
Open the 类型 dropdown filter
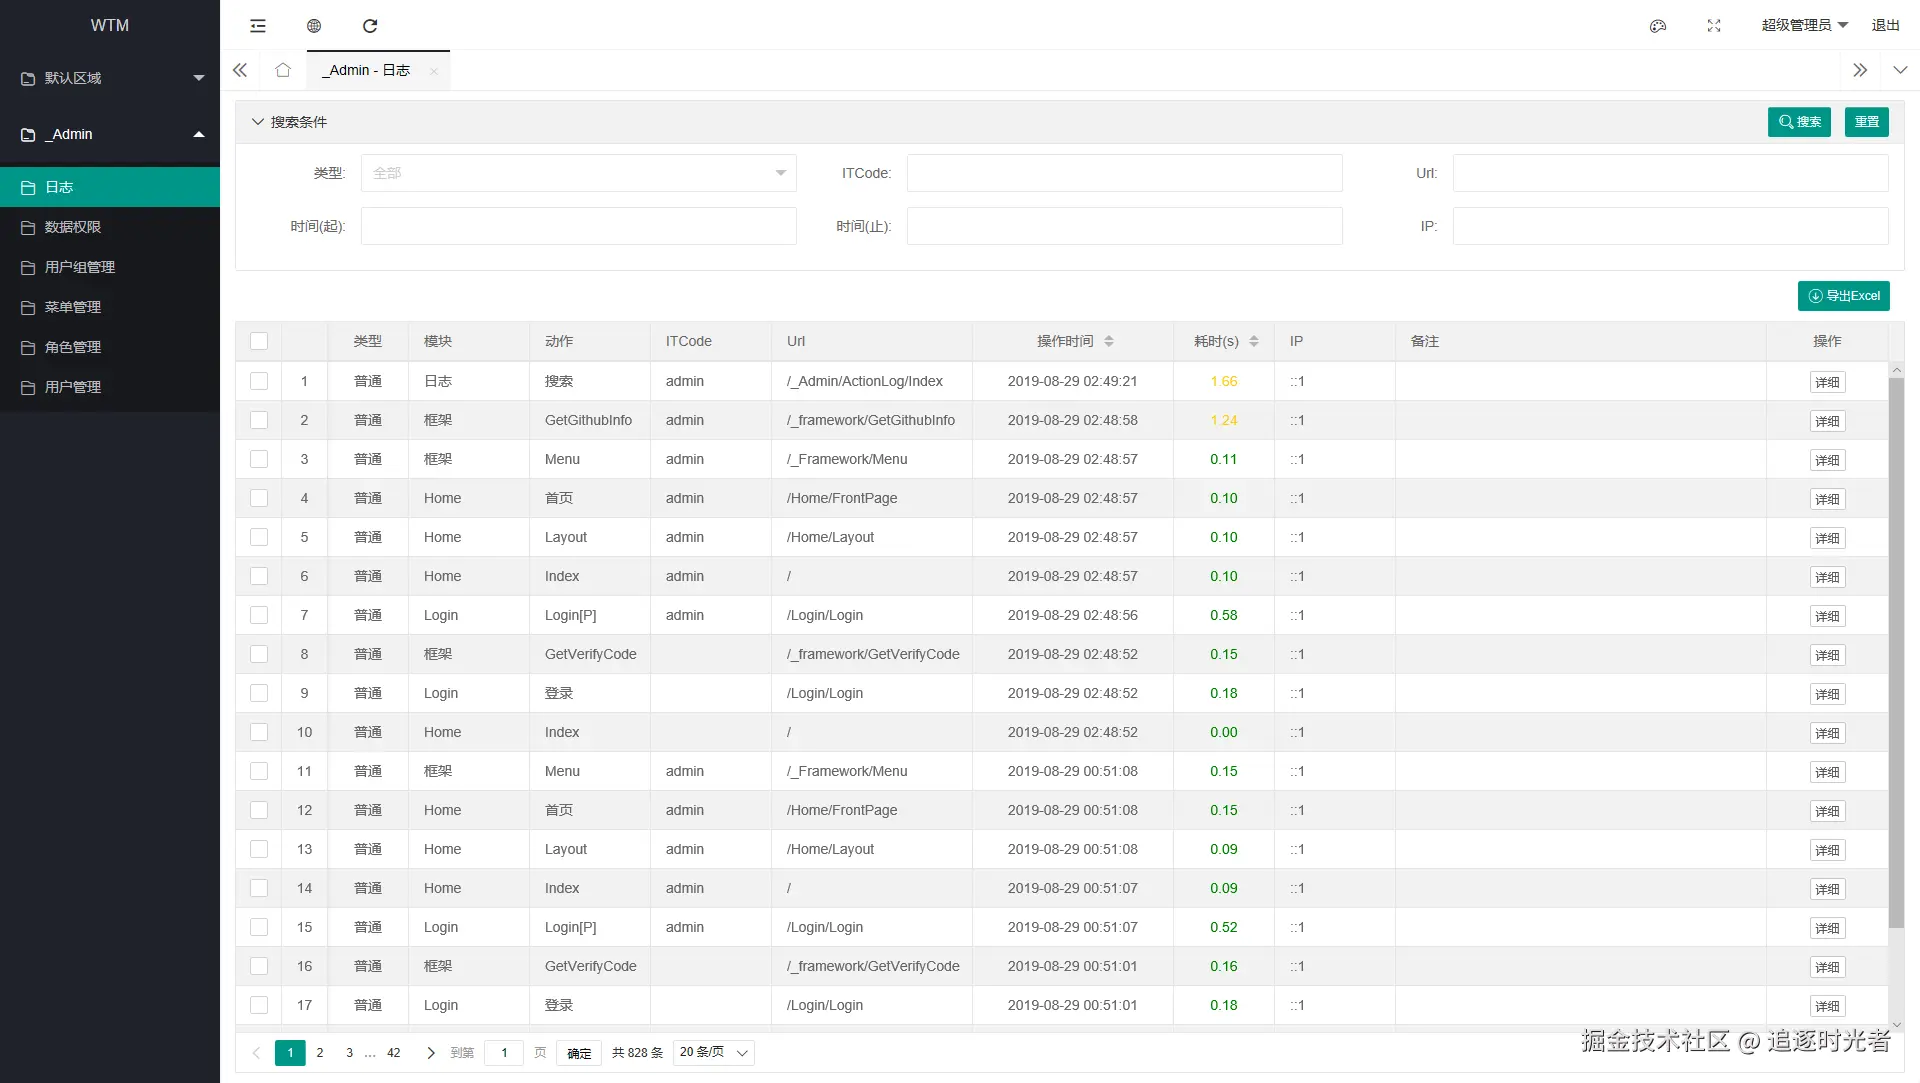click(x=578, y=173)
